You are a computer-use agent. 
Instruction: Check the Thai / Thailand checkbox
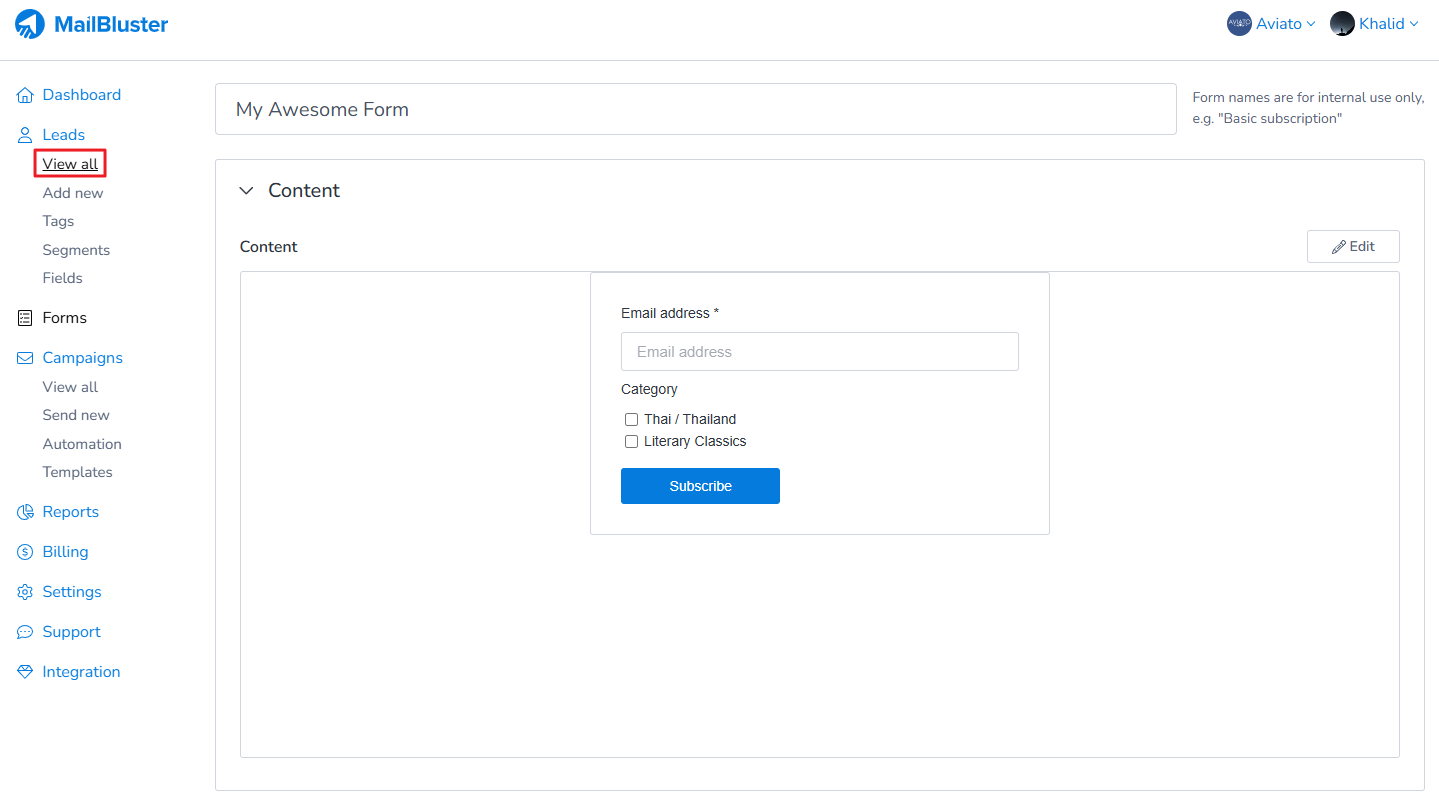pos(631,420)
